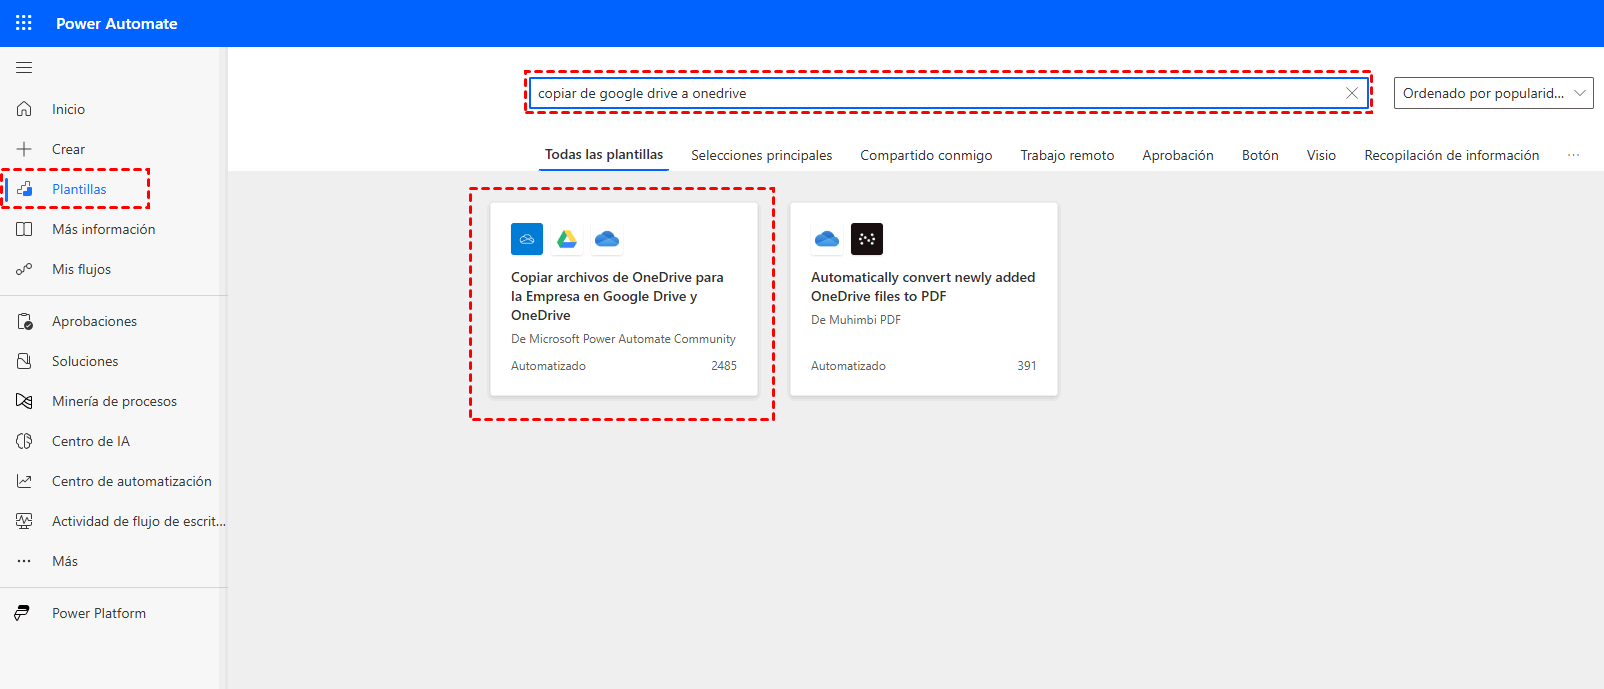Viewport: 1604px width, 689px height.
Task: Click the Más ellipsis icon in sidebar
Action: 24,561
